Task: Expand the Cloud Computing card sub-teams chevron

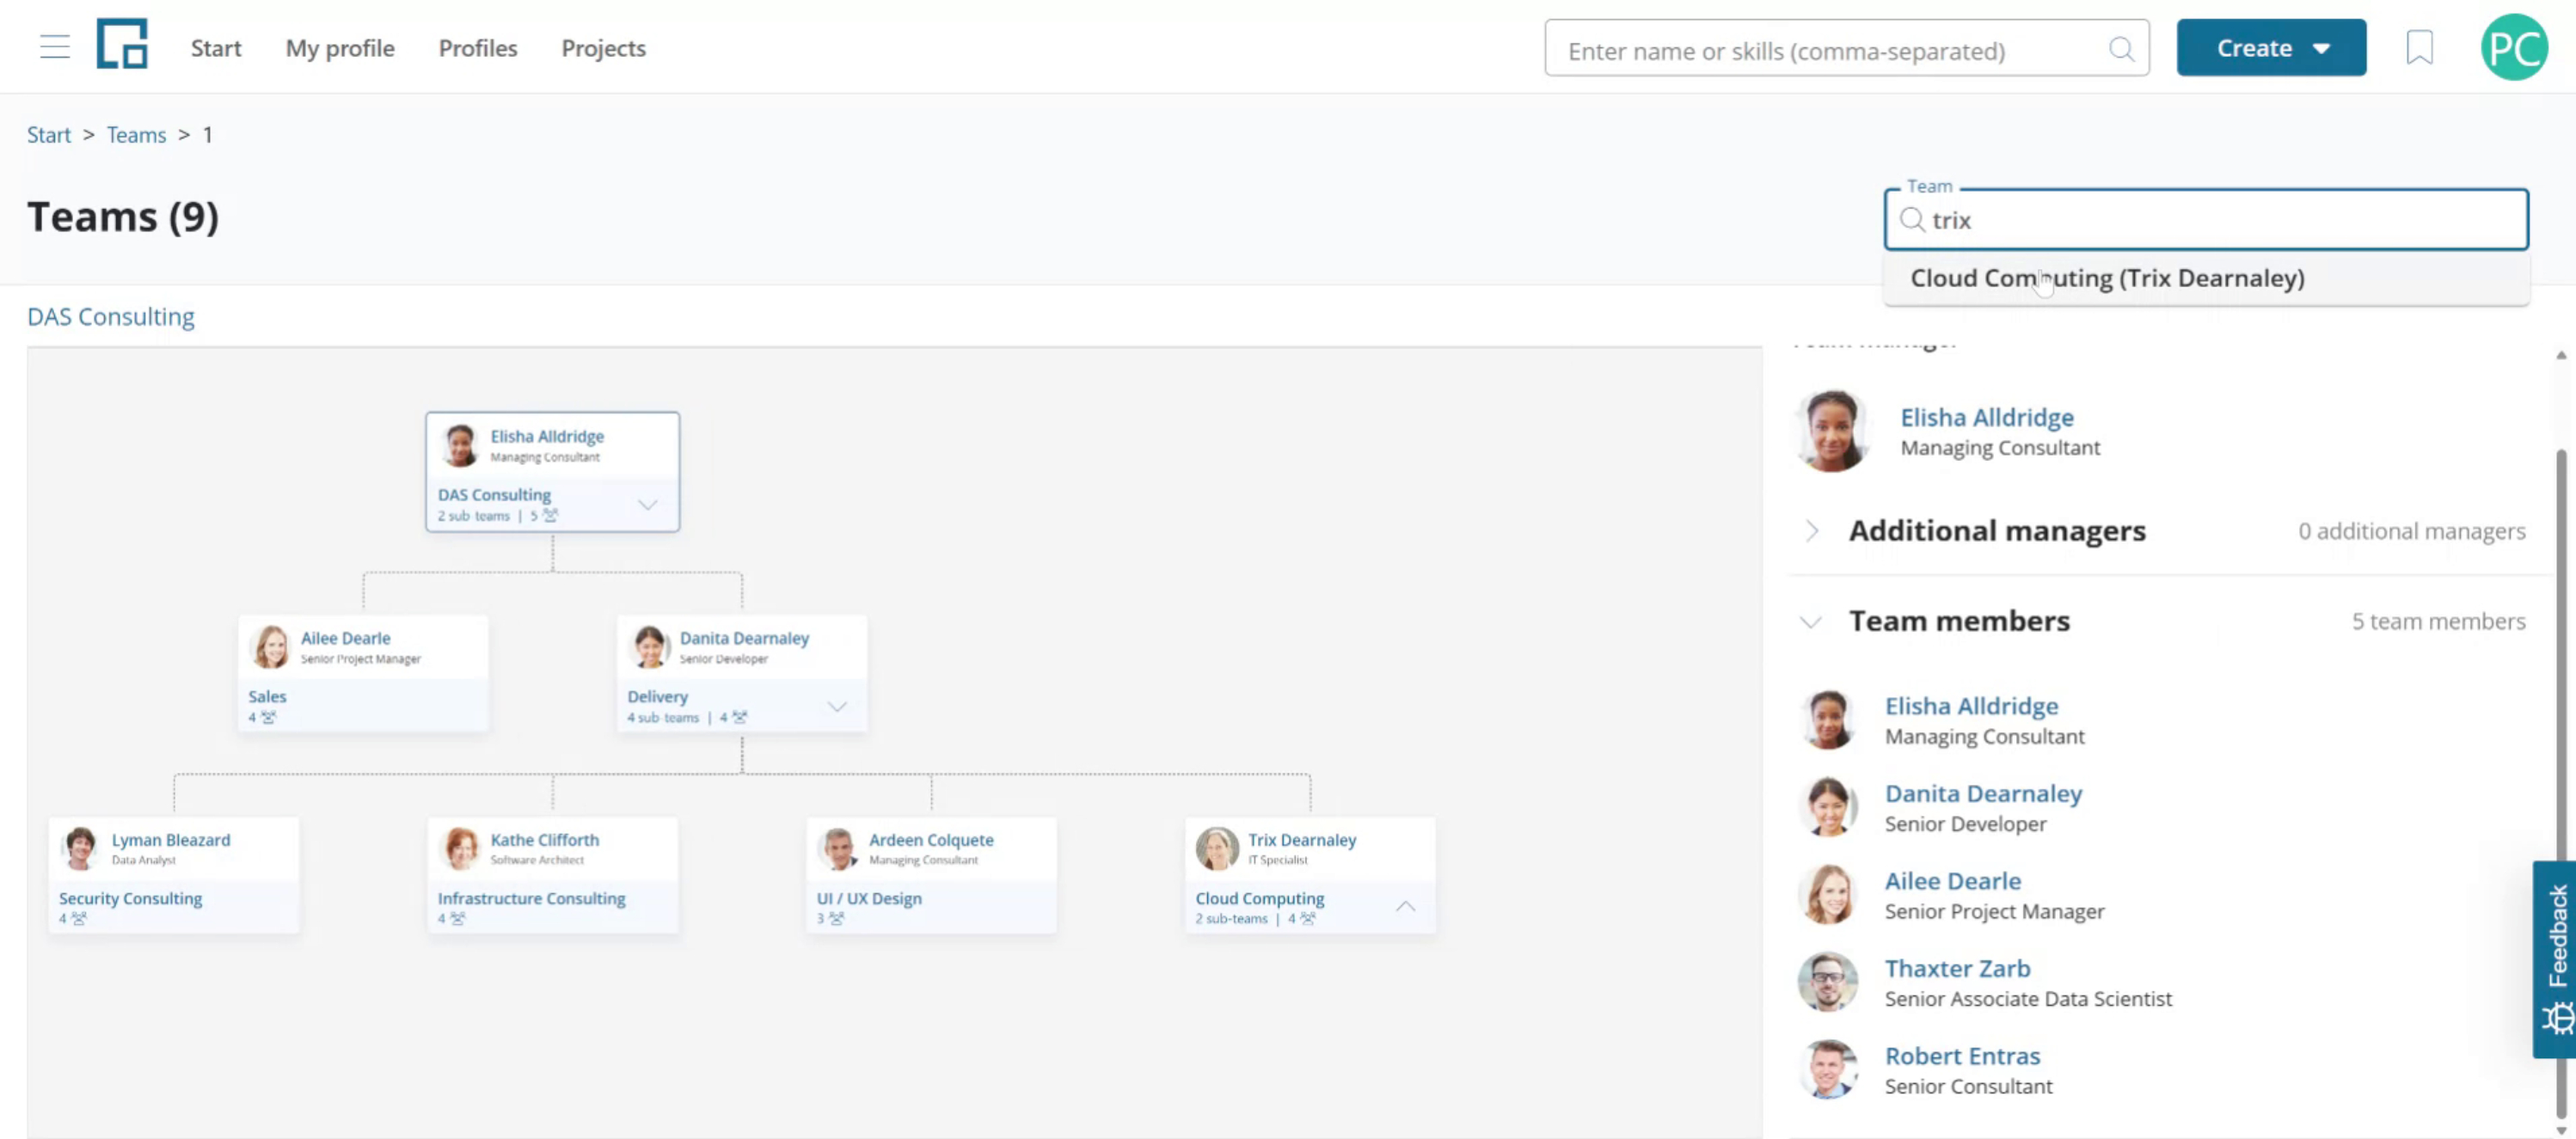Action: [x=1405, y=907]
